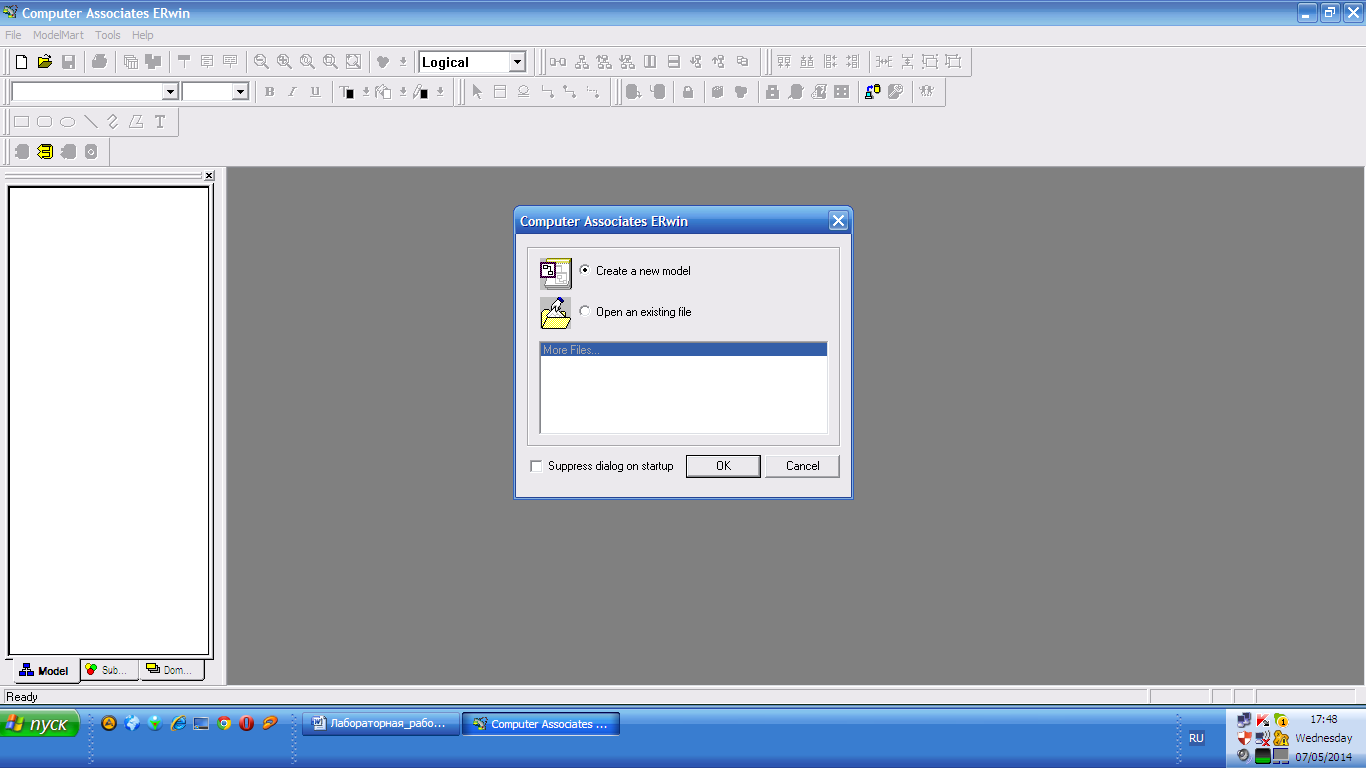Click the Italic formatting icon

[x=292, y=92]
